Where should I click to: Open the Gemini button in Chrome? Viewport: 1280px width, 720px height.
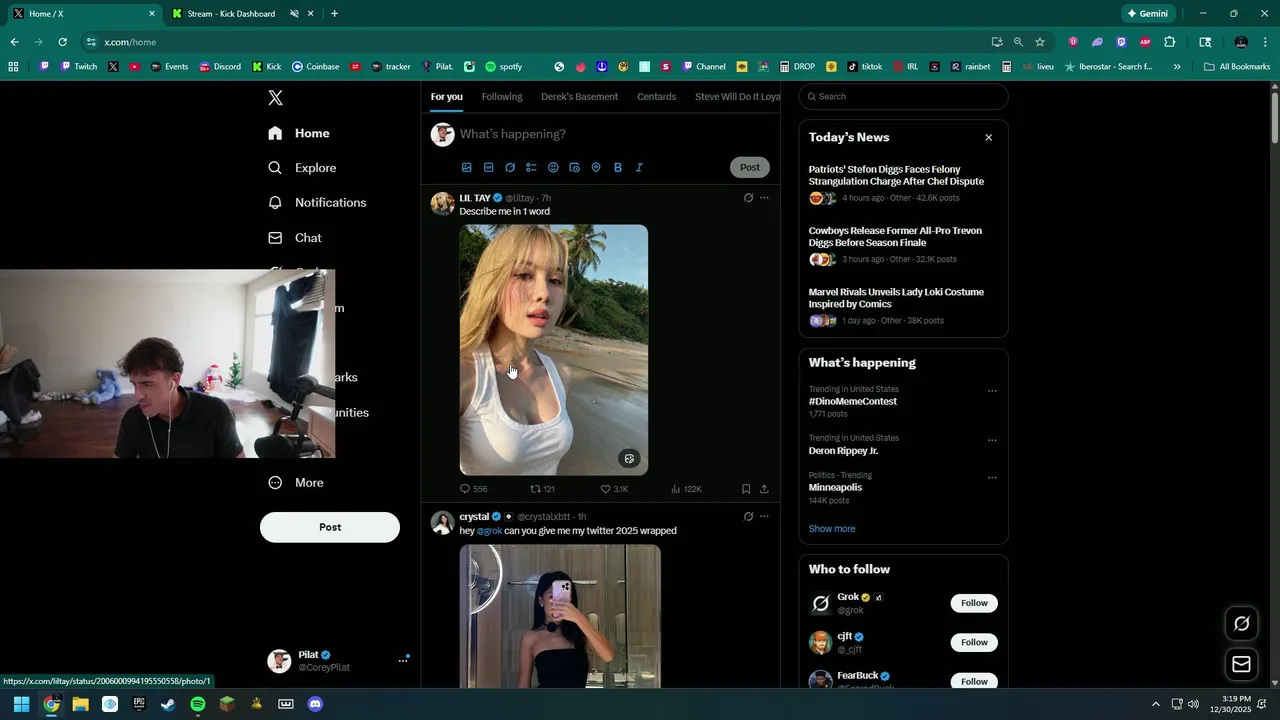1147,14
